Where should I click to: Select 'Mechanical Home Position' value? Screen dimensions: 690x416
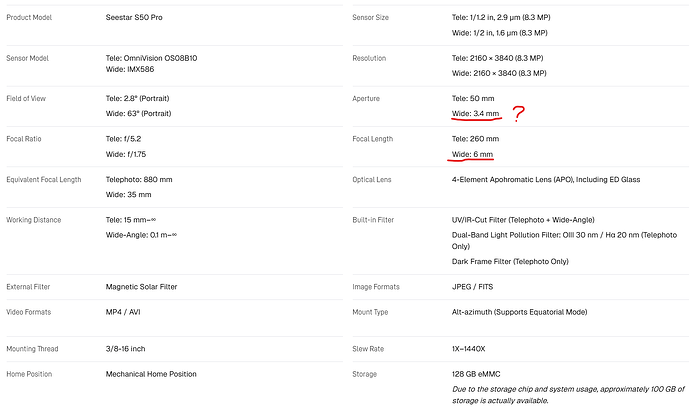coord(151,374)
